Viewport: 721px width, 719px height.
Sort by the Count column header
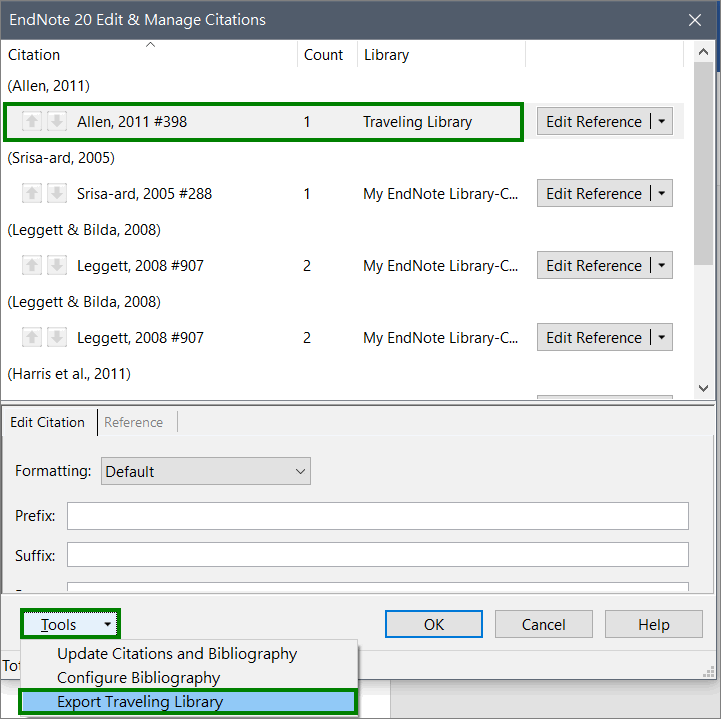click(x=327, y=54)
